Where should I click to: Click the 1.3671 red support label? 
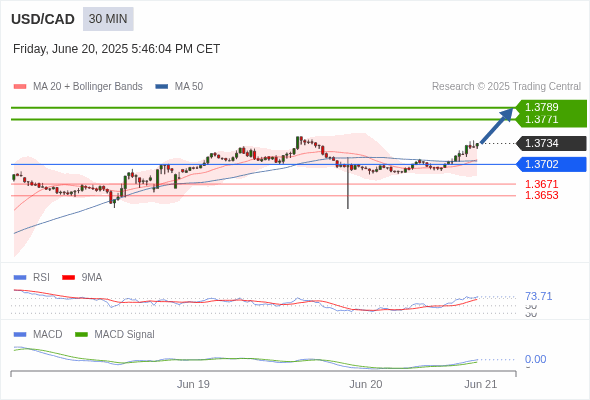click(541, 184)
